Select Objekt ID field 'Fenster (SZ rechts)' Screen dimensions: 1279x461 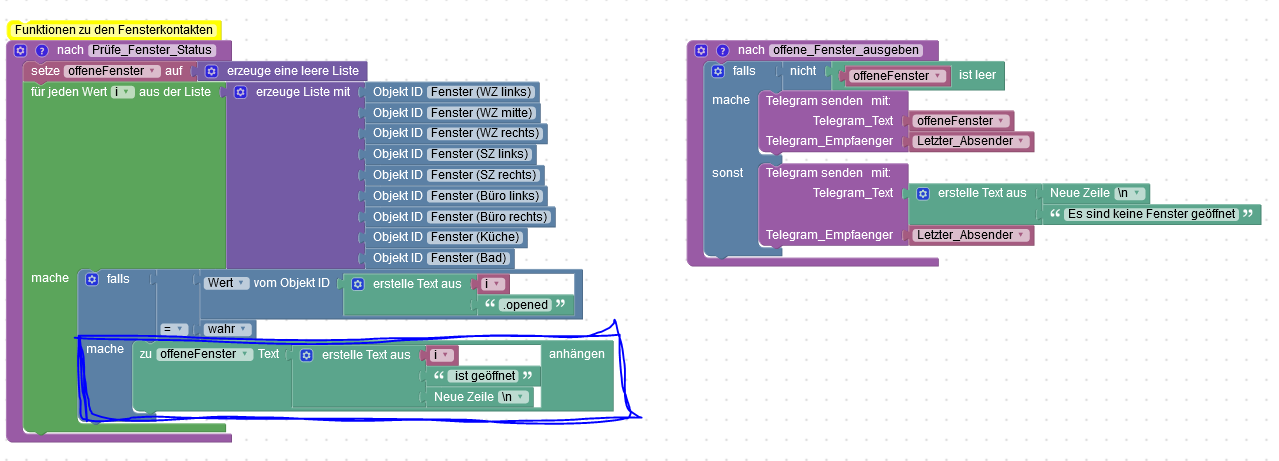tap(484, 175)
